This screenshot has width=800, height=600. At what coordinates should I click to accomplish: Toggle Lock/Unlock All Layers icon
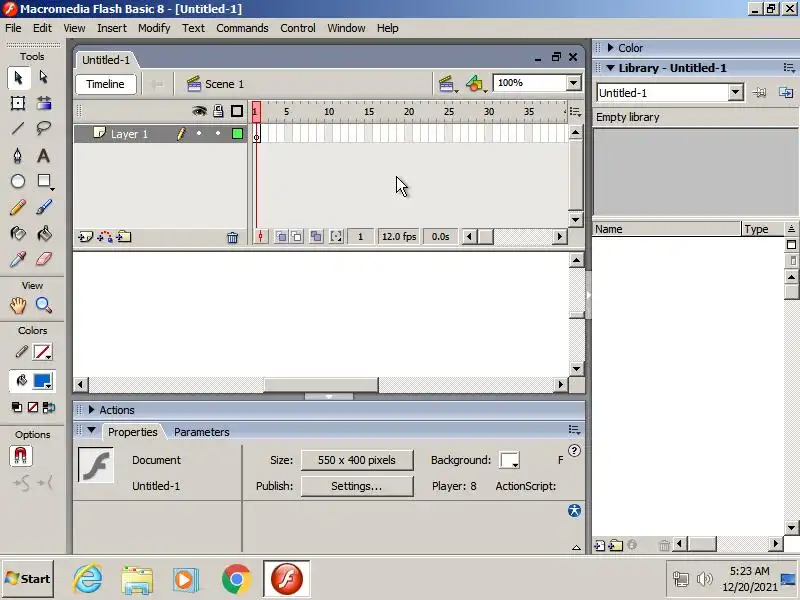(x=218, y=111)
